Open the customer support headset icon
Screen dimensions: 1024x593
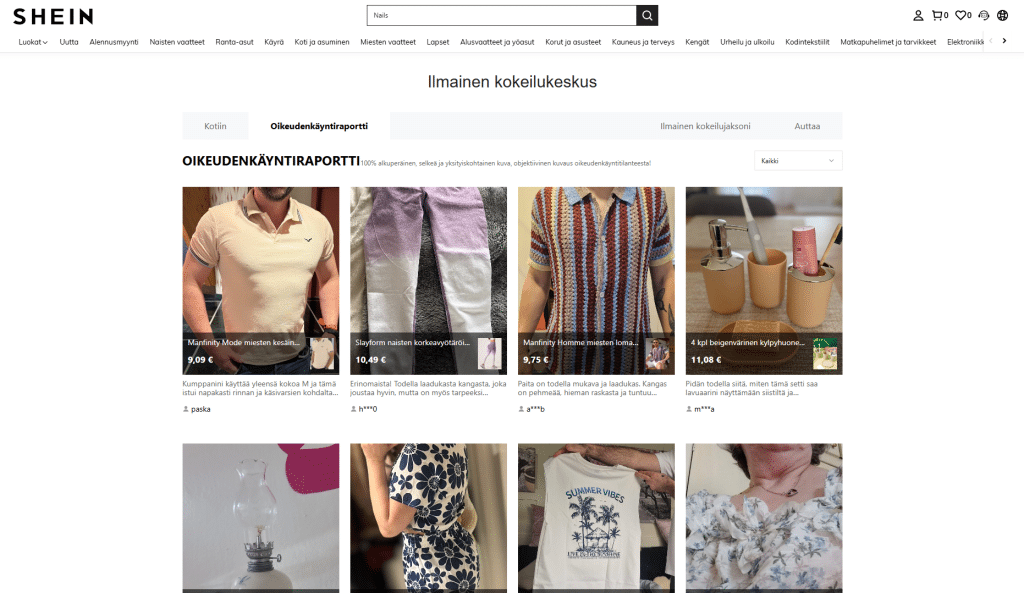pos(984,15)
